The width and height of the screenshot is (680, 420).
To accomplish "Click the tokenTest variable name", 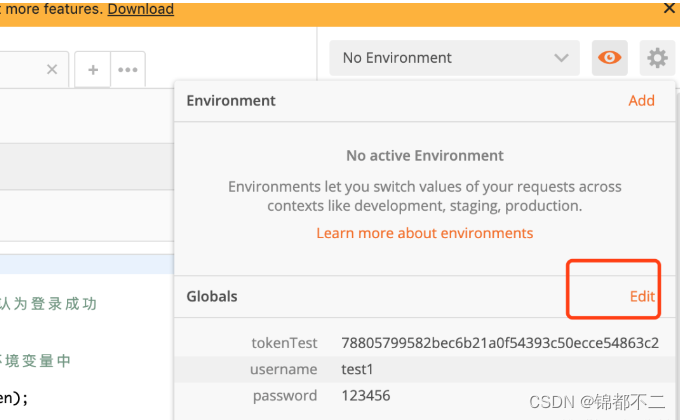I will tap(284, 343).
